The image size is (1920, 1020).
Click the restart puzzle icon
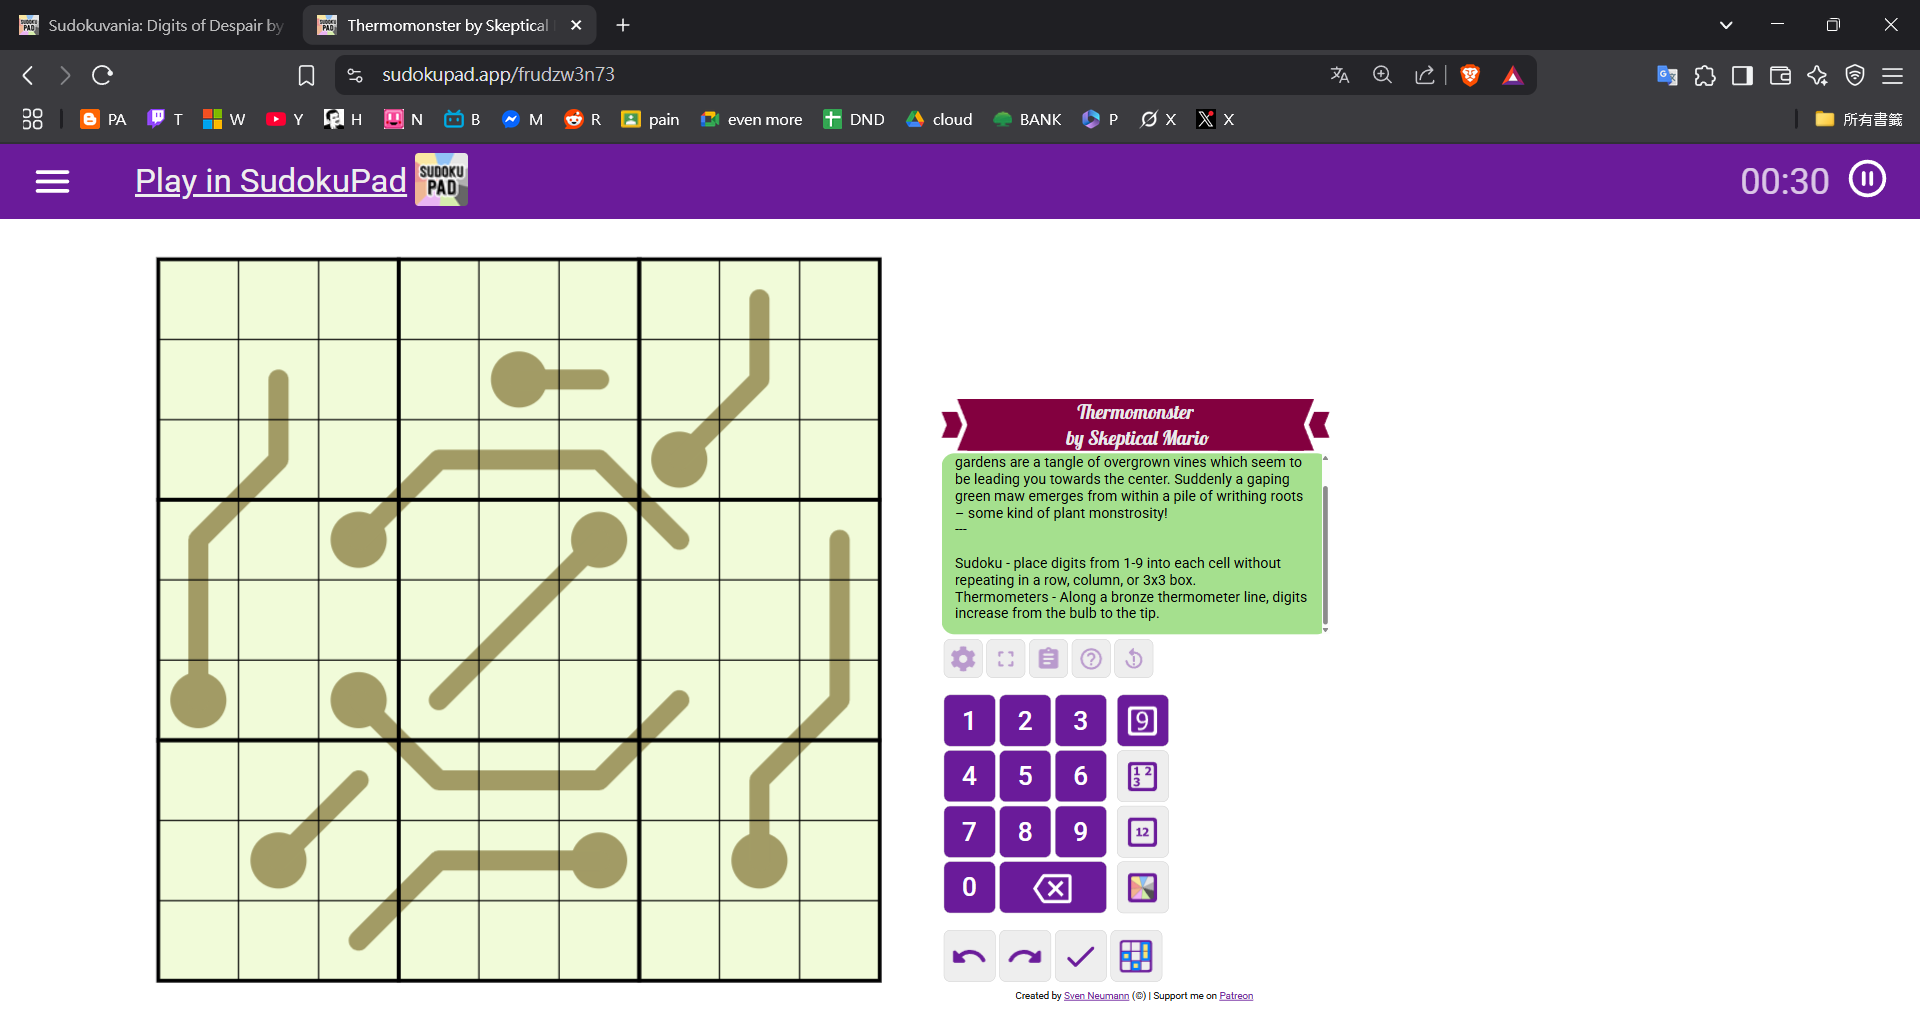(x=1134, y=659)
